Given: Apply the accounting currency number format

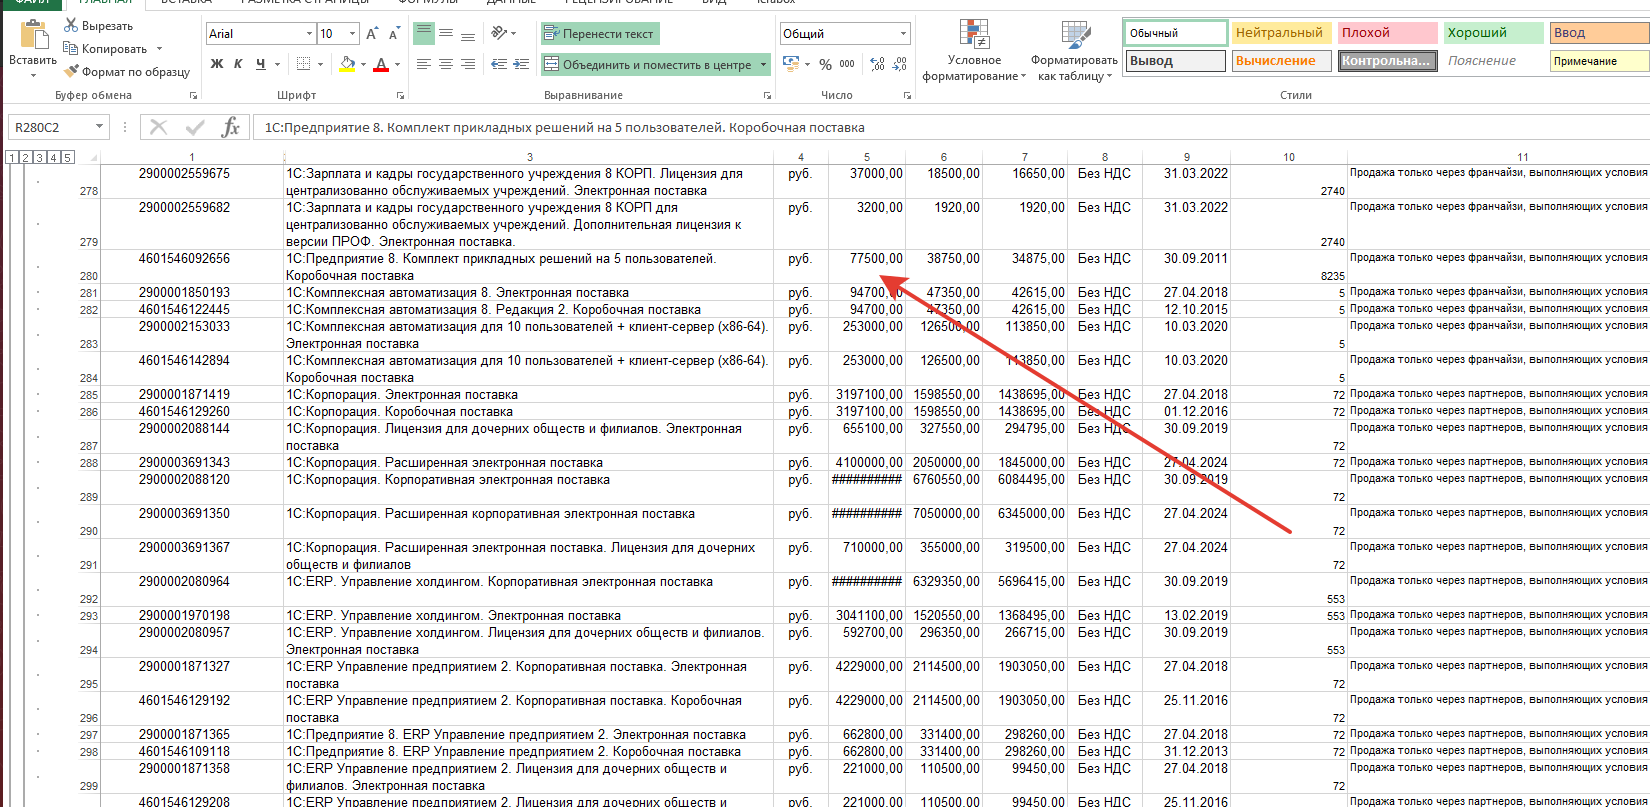Looking at the screenshot, I should 792,64.
